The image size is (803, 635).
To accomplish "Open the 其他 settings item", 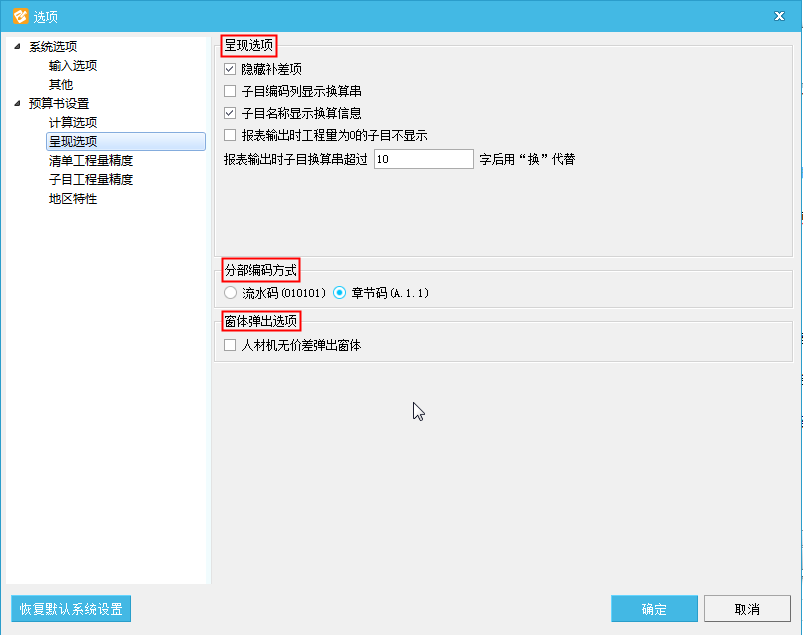I will pos(61,85).
